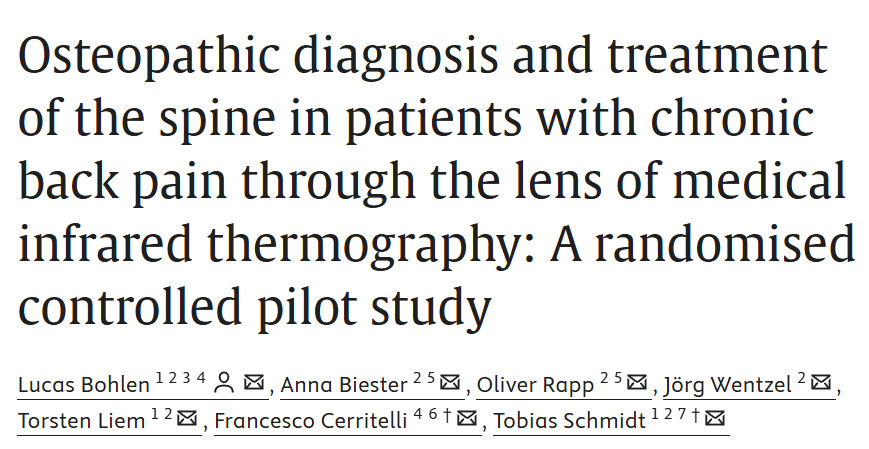Open the Tobias Schmidt author link
Viewport: 869px width, 449px height.
pyautogui.click(x=570, y=421)
